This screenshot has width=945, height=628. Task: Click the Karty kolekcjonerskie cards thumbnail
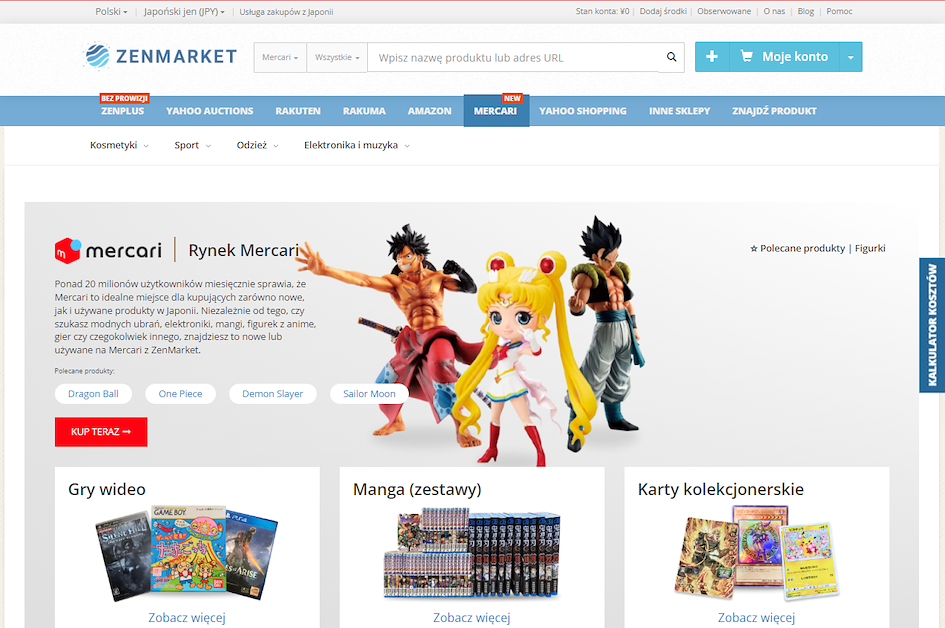tap(756, 552)
